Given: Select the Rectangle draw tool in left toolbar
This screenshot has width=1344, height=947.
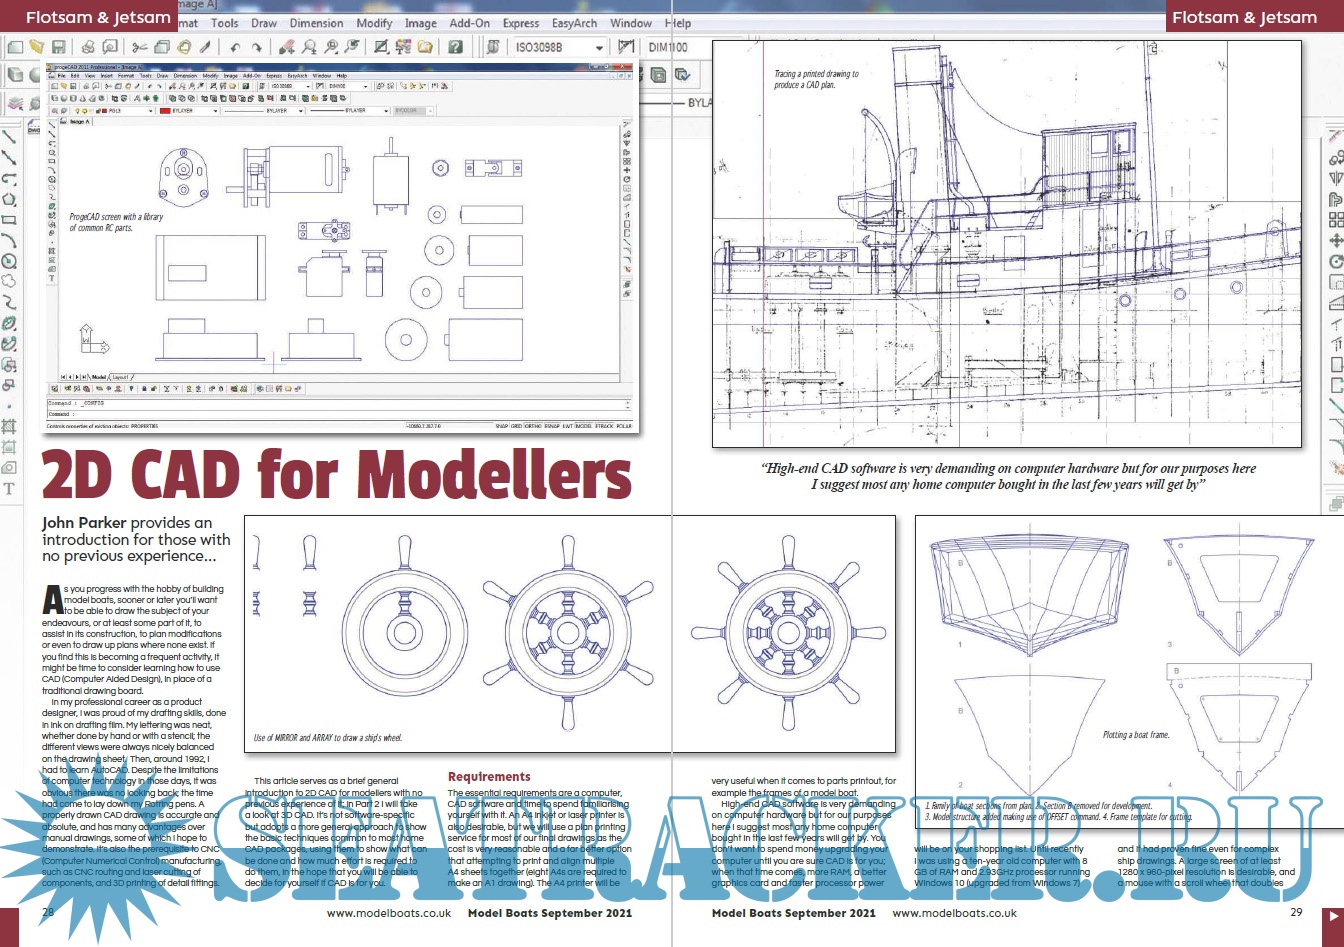Looking at the screenshot, I should click(9, 219).
